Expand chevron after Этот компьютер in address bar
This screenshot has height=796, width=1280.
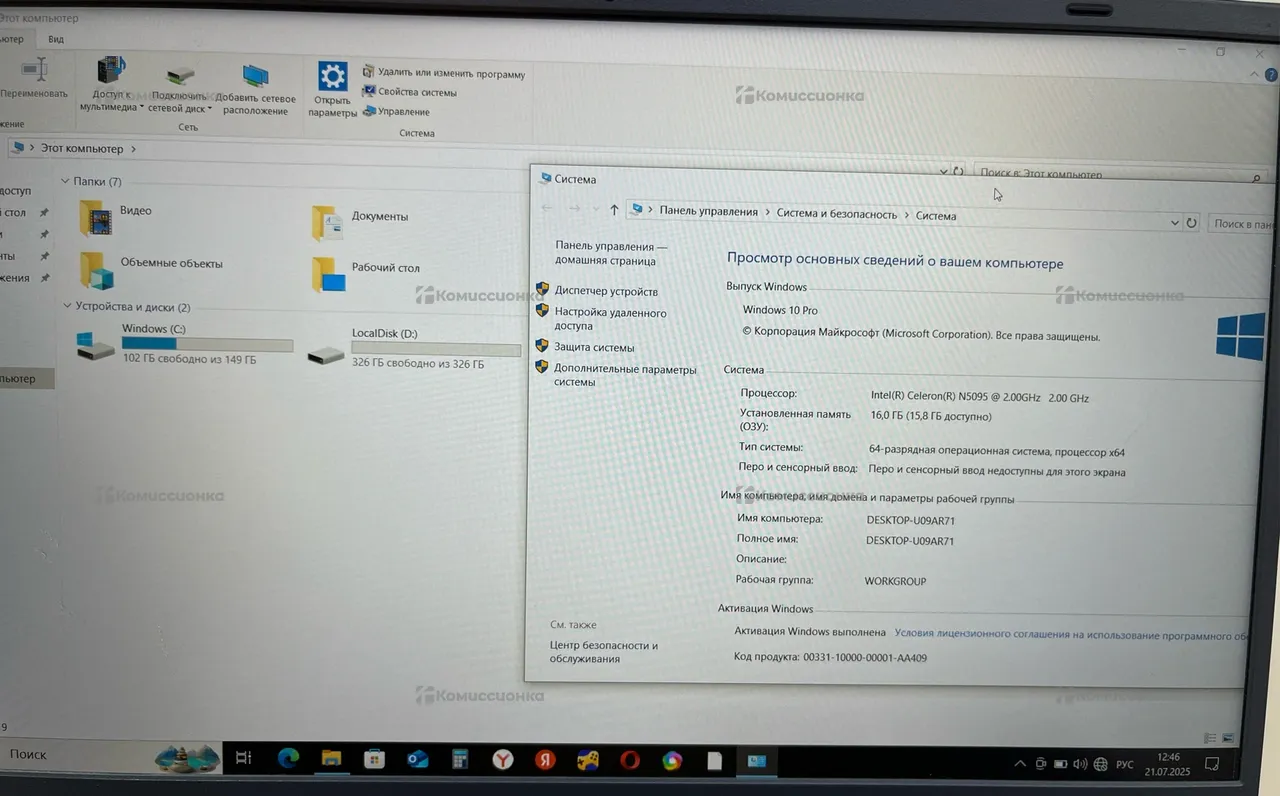[133, 149]
